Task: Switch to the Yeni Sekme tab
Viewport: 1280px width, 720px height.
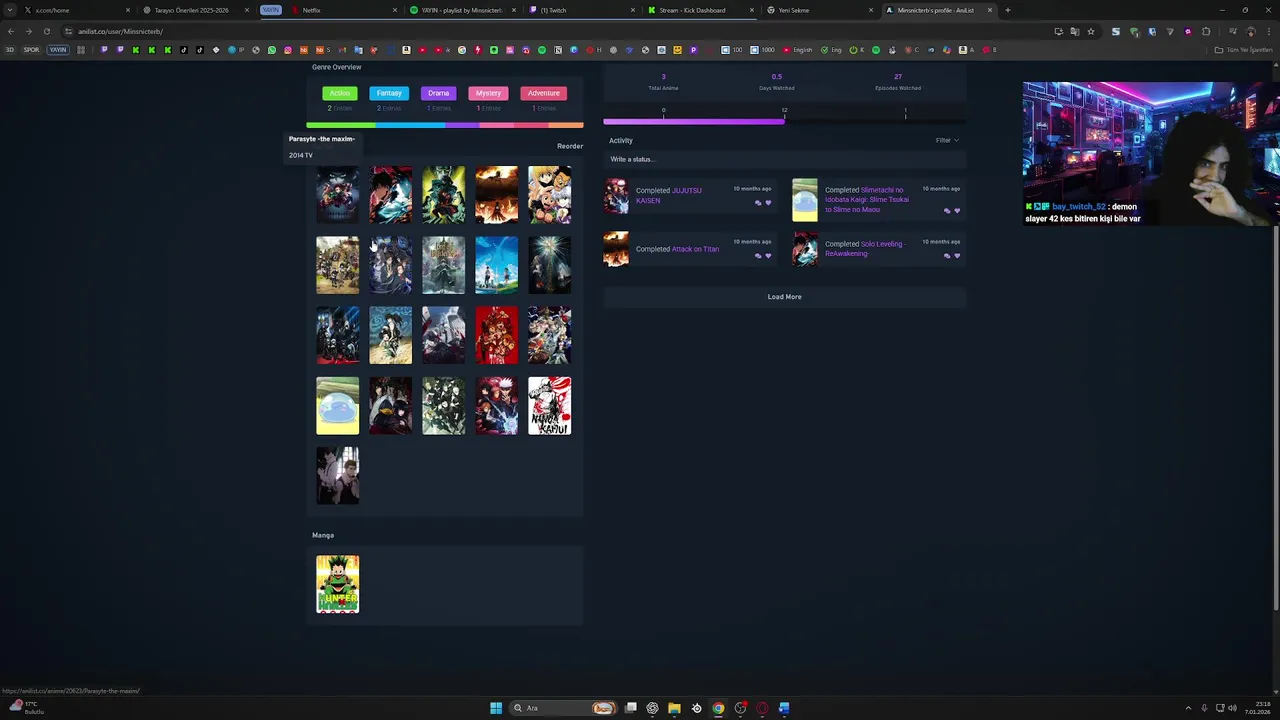Action: (820, 10)
